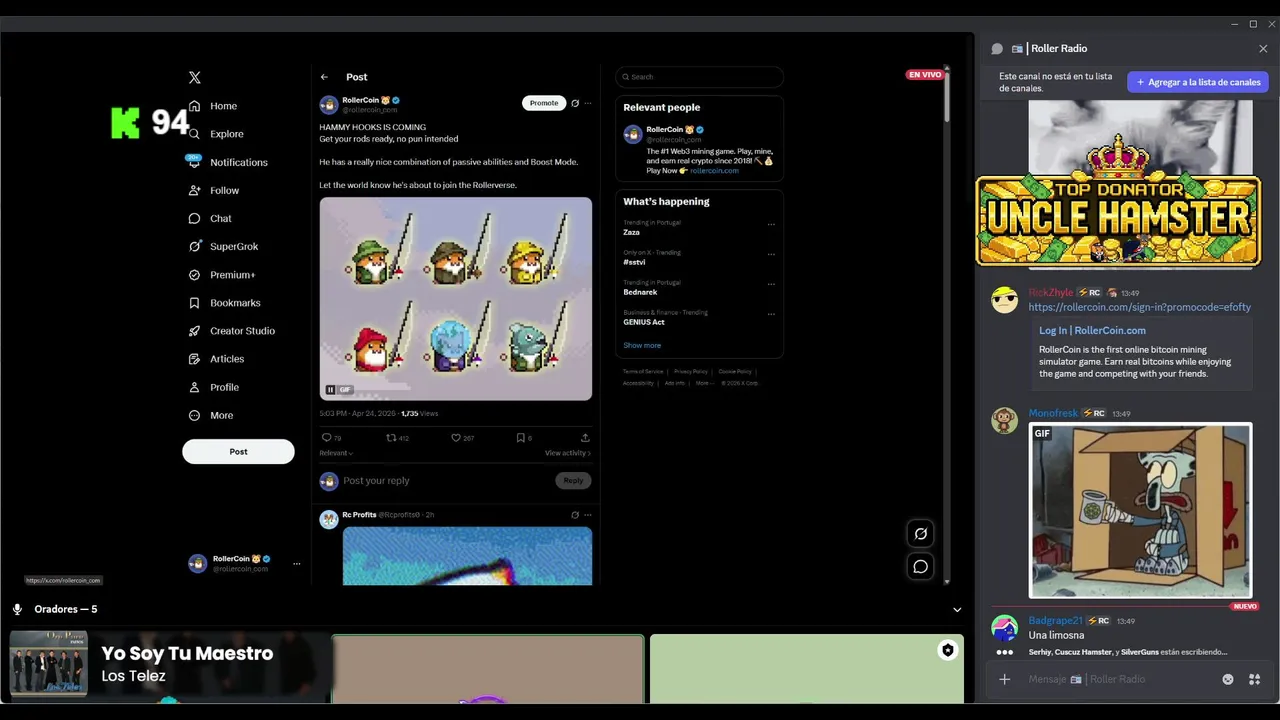Screen dimensions: 1280x720
Task: Click the Grok icon beside Promote
Action: pyautogui.click(x=575, y=103)
